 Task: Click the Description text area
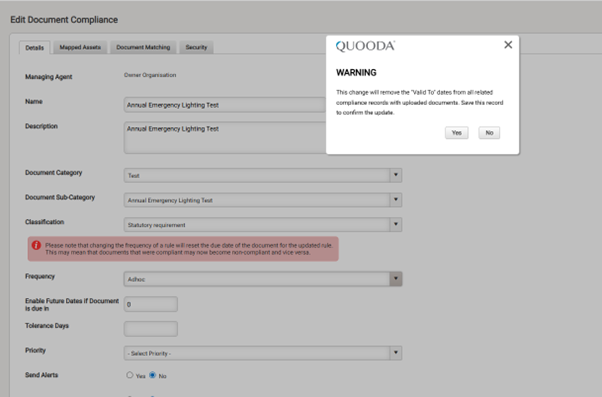point(225,138)
